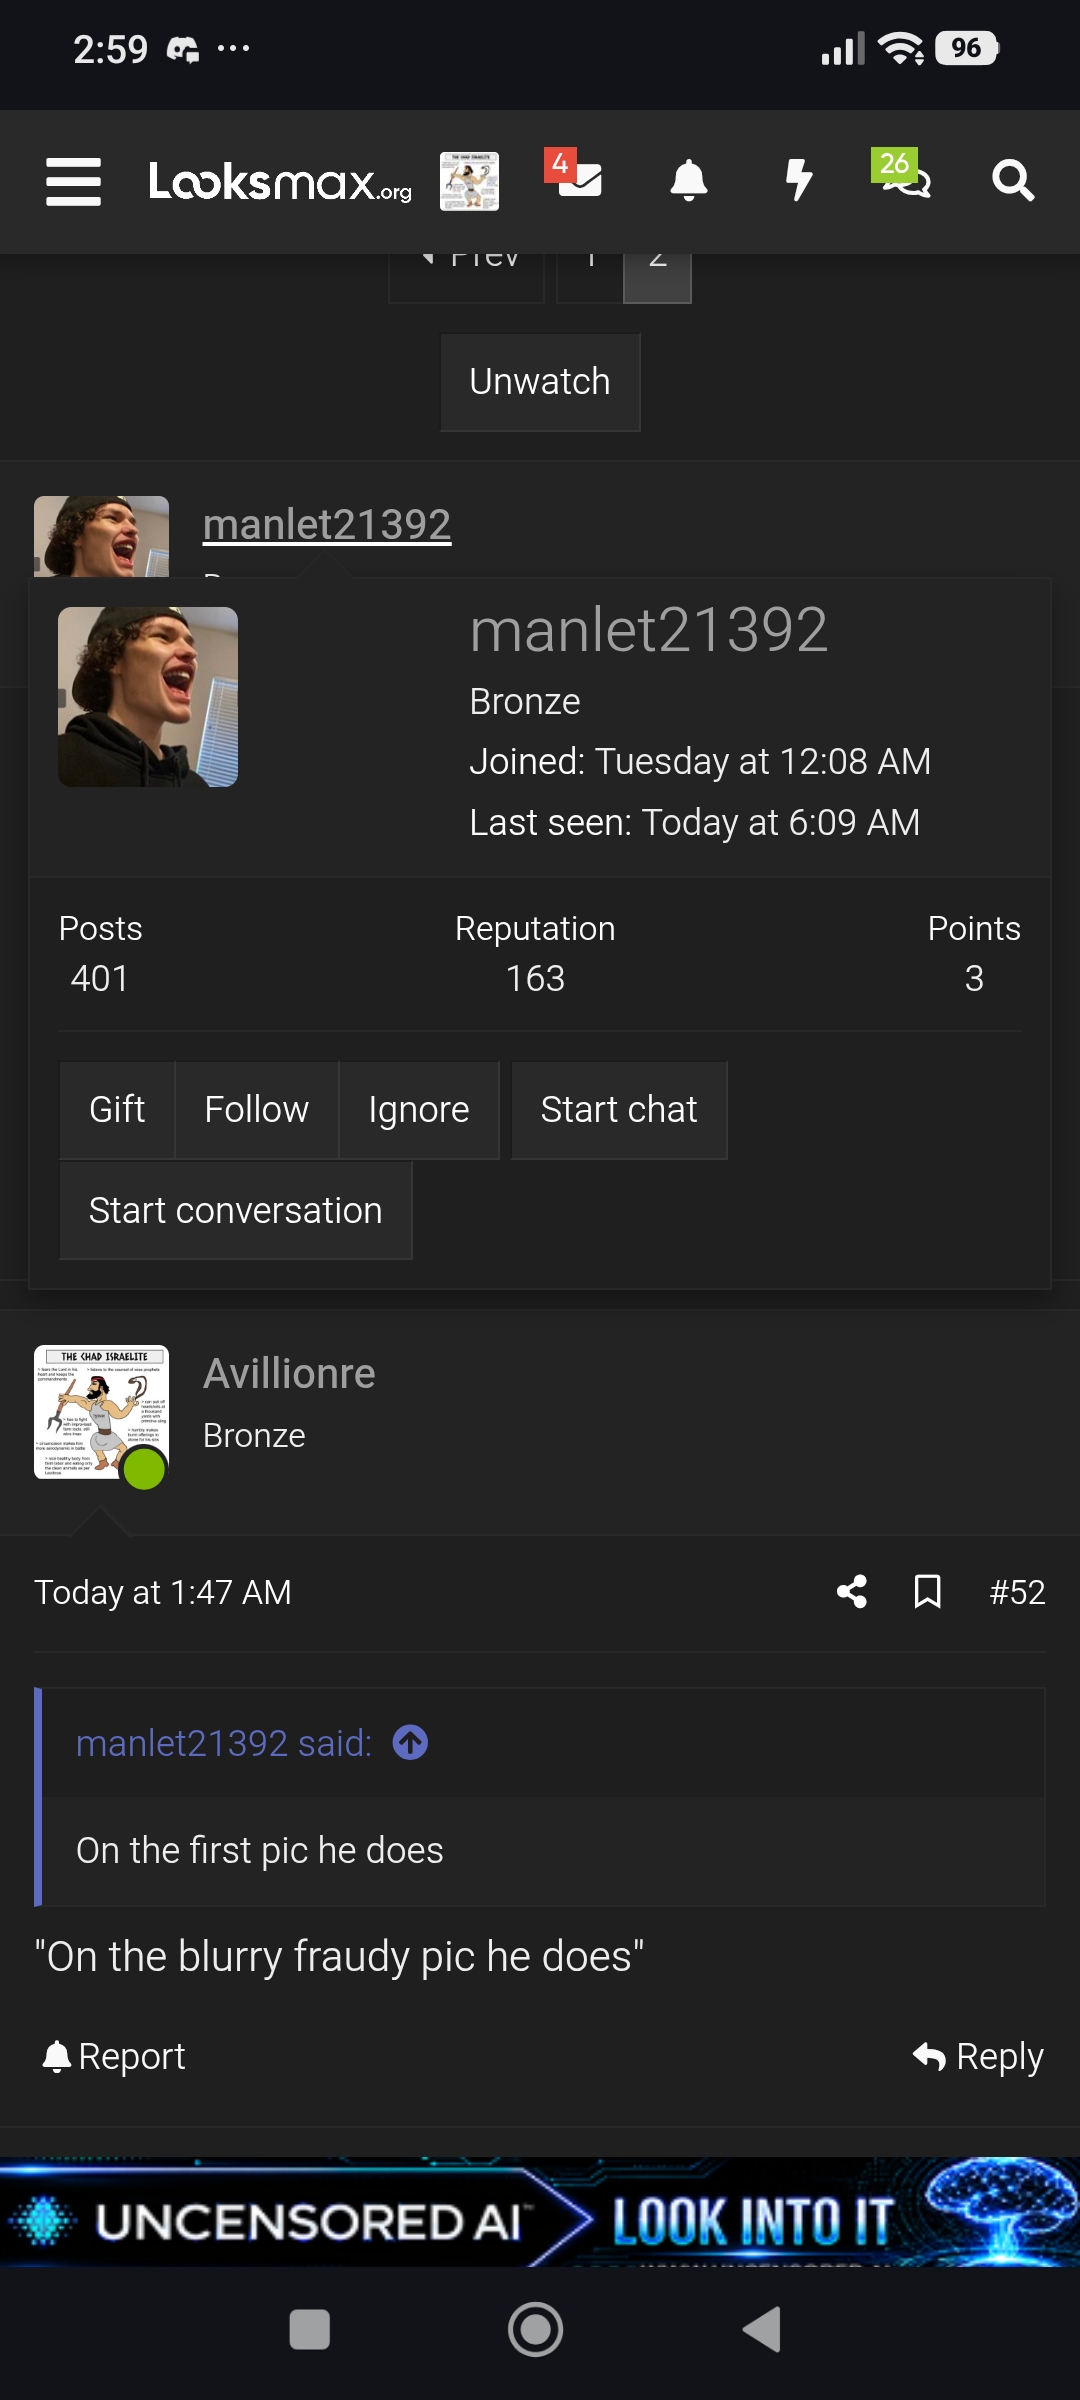Start conversation with manlet21392

pos(236,1211)
